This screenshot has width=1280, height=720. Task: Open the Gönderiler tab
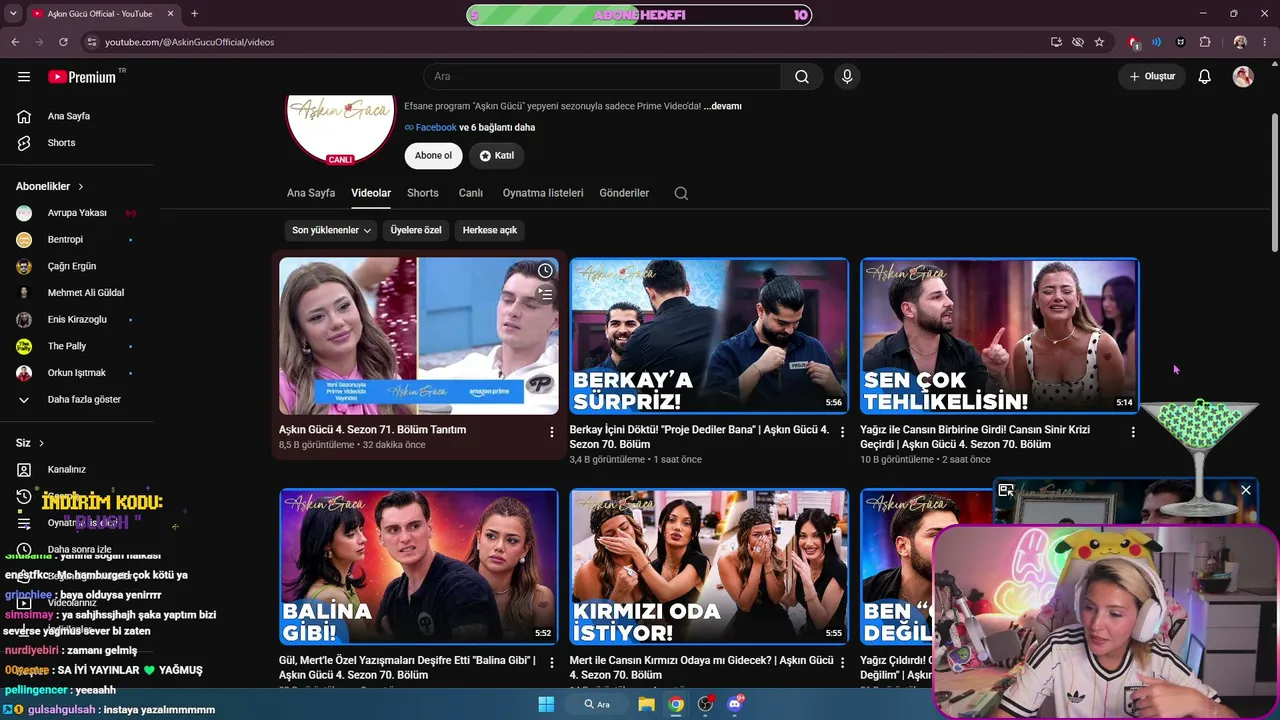point(625,193)
